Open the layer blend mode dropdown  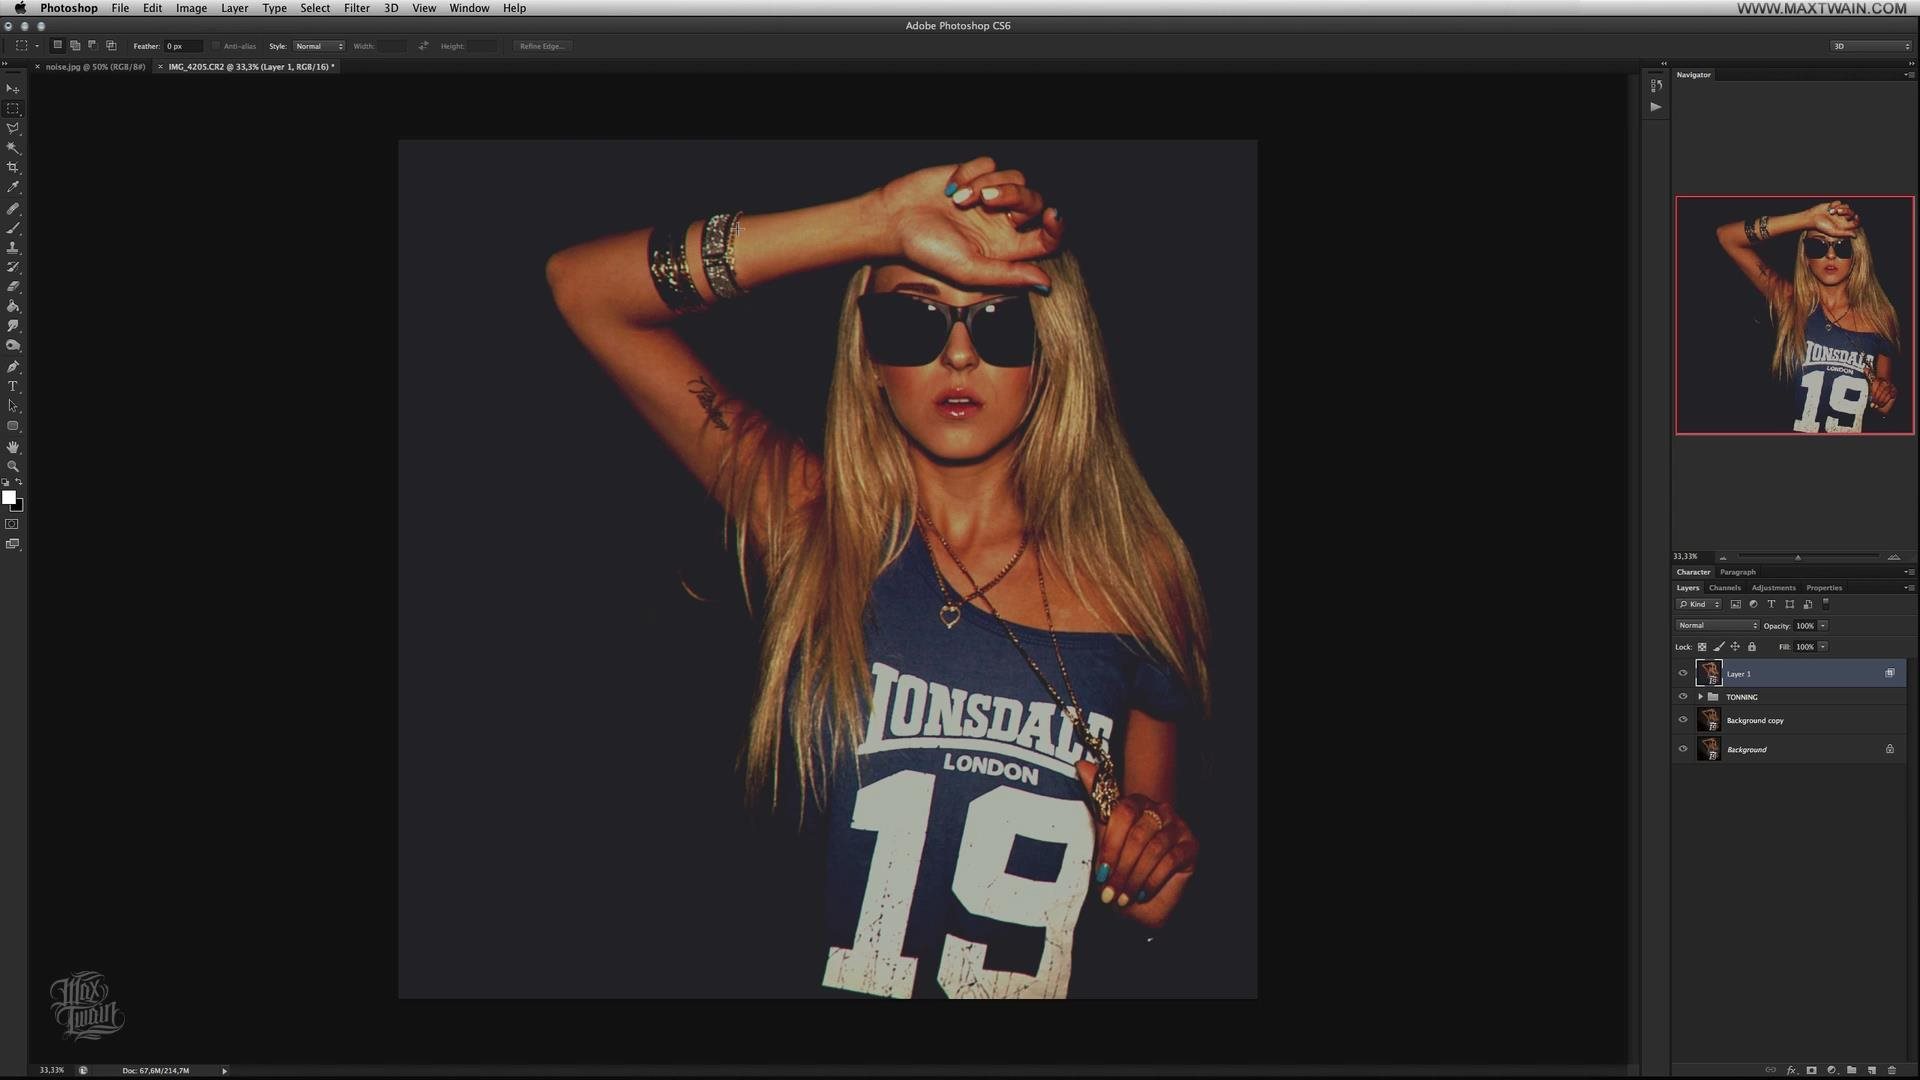point(1717,626)
